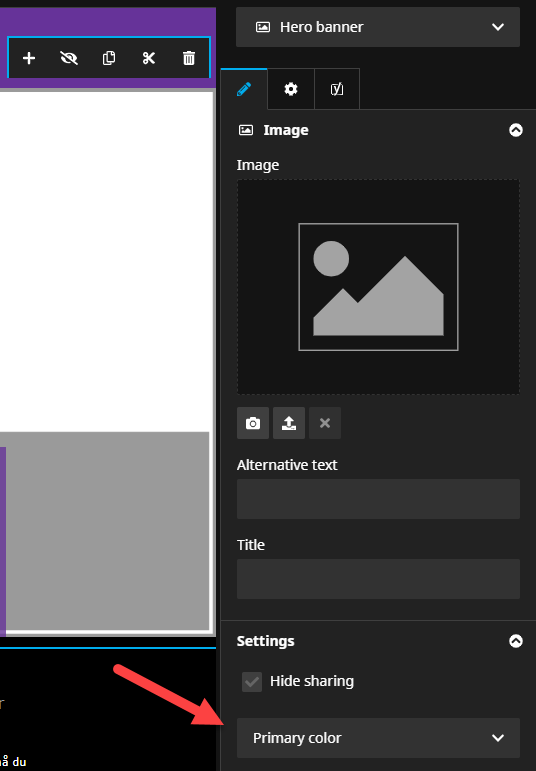Open the Hero banner block dropdown

(x=378, y=27)
